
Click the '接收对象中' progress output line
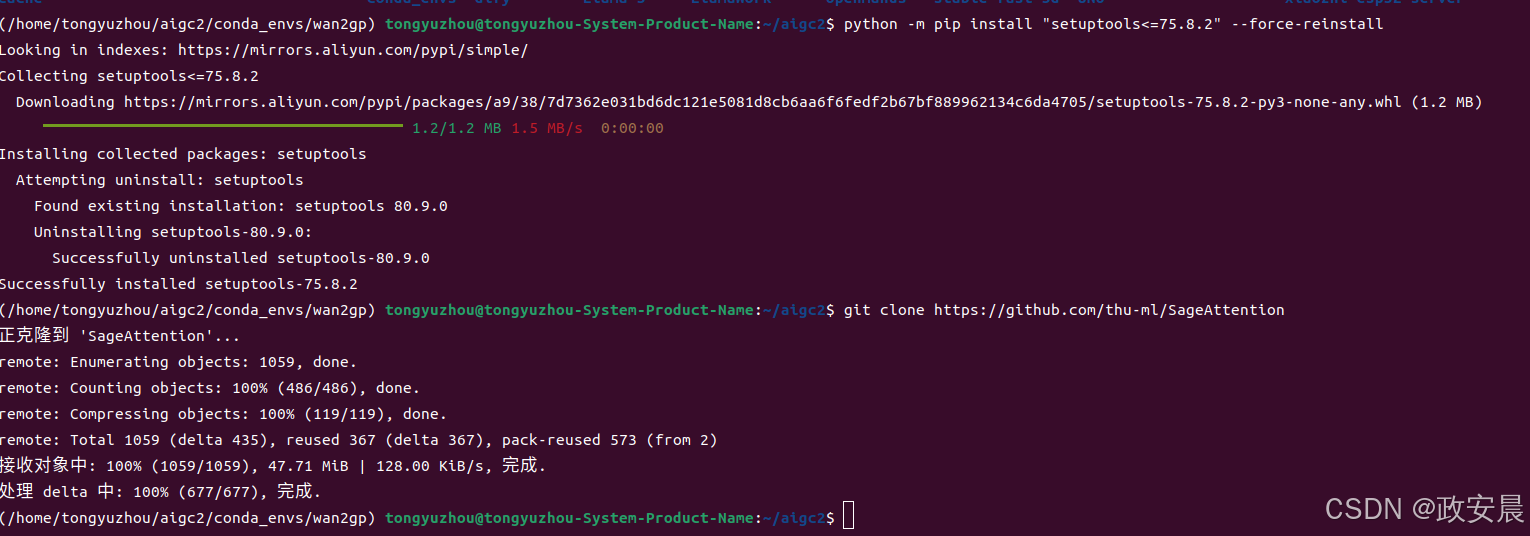point(273,466)
